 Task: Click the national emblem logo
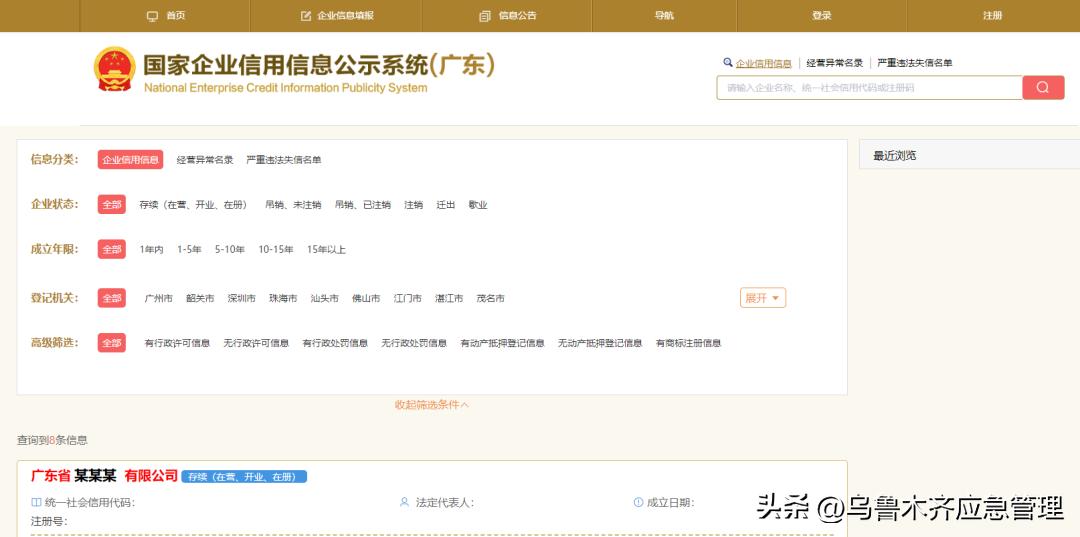click(x=115, y=70)
